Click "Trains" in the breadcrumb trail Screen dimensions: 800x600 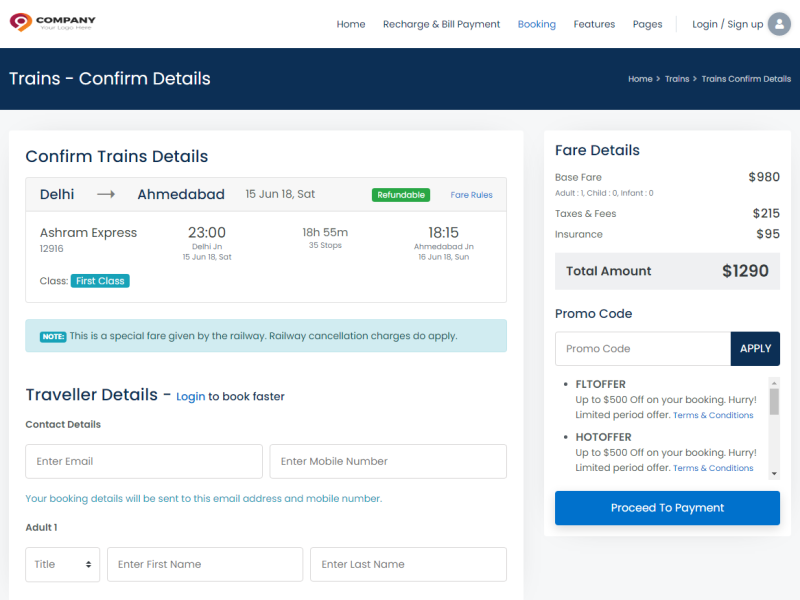[677, 78]
